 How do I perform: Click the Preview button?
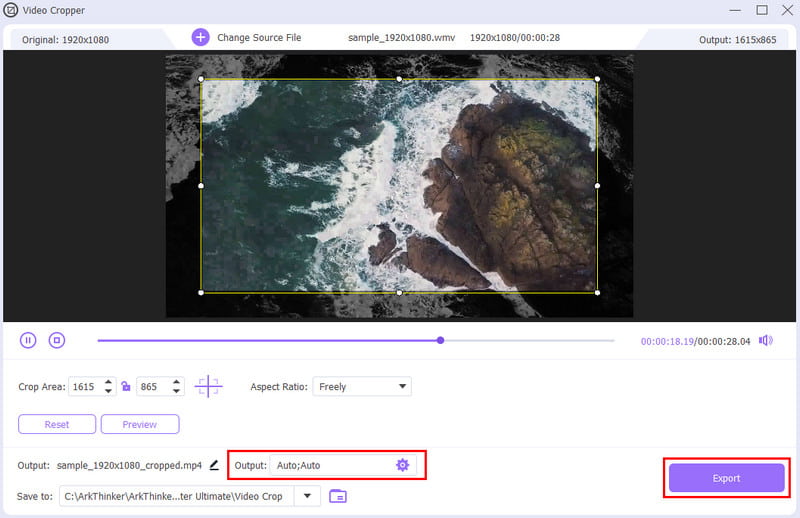click(x=140, y=424)
